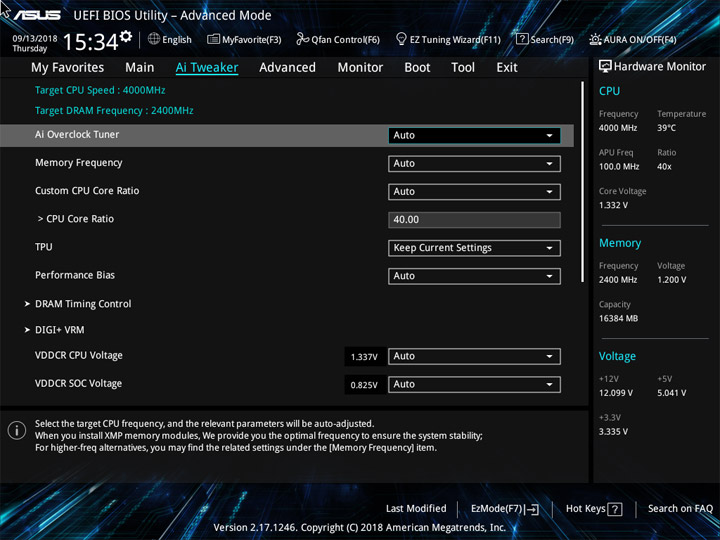
Task: Switch to My Favorites tab
Action: click(68, 68)
